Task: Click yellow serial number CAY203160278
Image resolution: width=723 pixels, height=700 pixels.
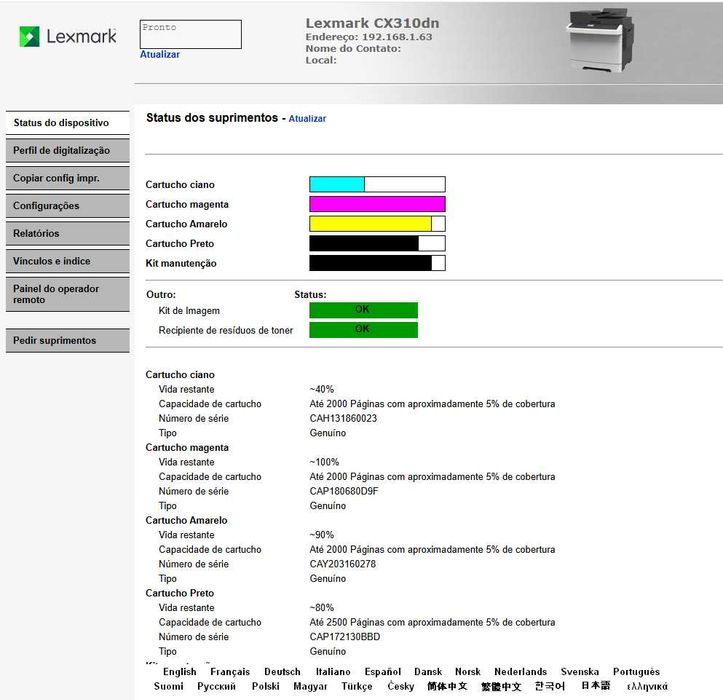Action: (343, 564)
